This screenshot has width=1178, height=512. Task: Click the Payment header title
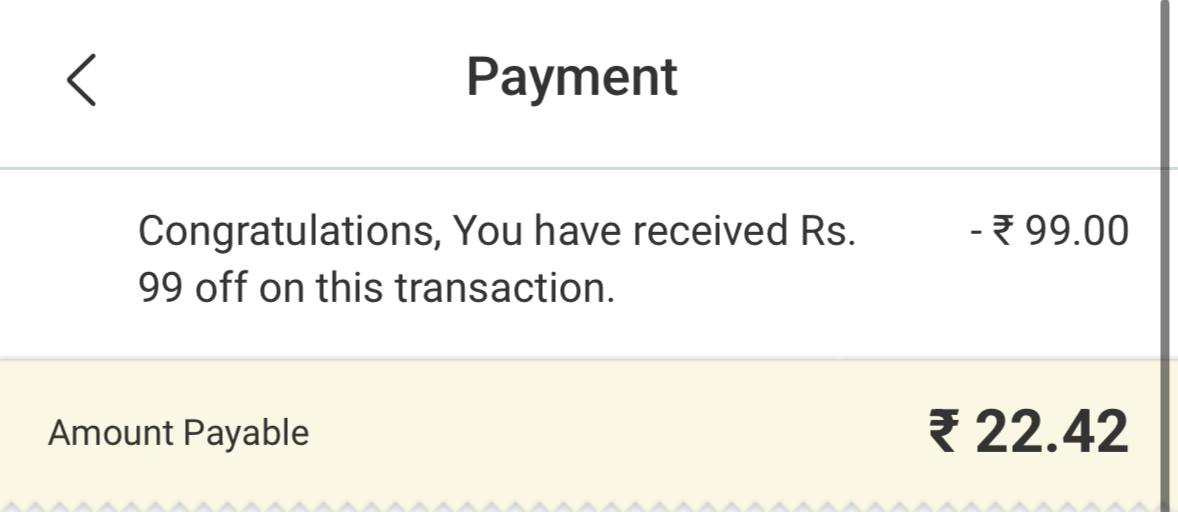[x=572, y=77]
